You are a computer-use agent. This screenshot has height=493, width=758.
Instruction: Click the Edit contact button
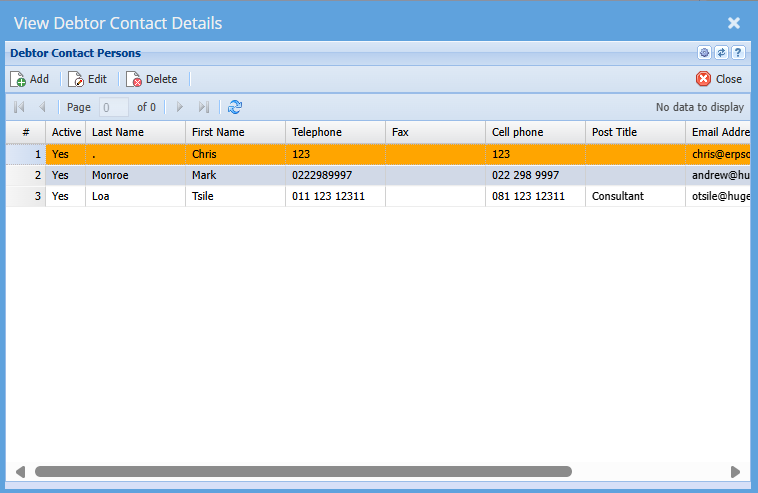[x=87, y=79]
